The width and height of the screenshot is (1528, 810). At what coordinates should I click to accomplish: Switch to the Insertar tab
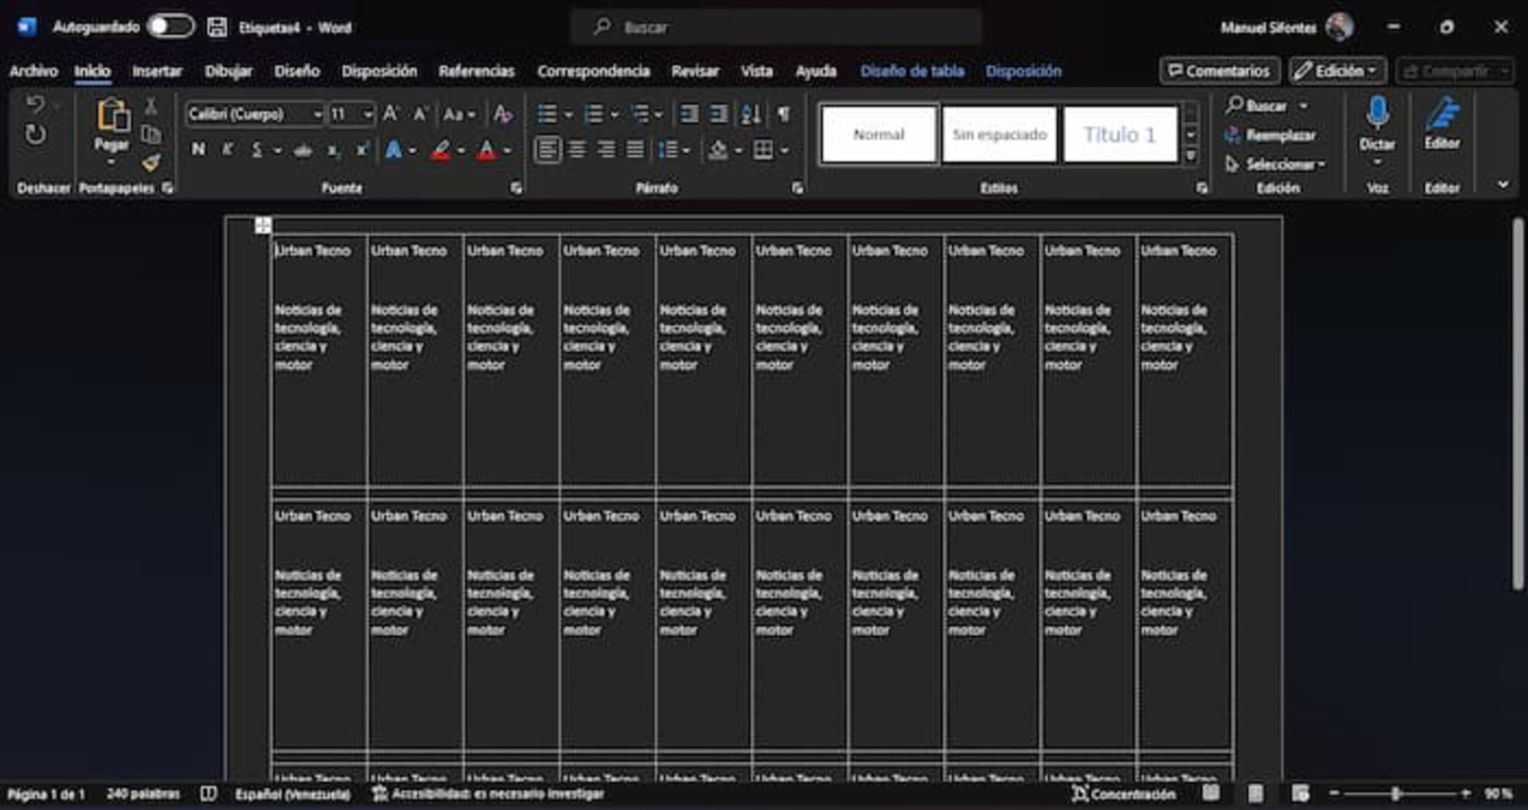click(x=157, y=71)
